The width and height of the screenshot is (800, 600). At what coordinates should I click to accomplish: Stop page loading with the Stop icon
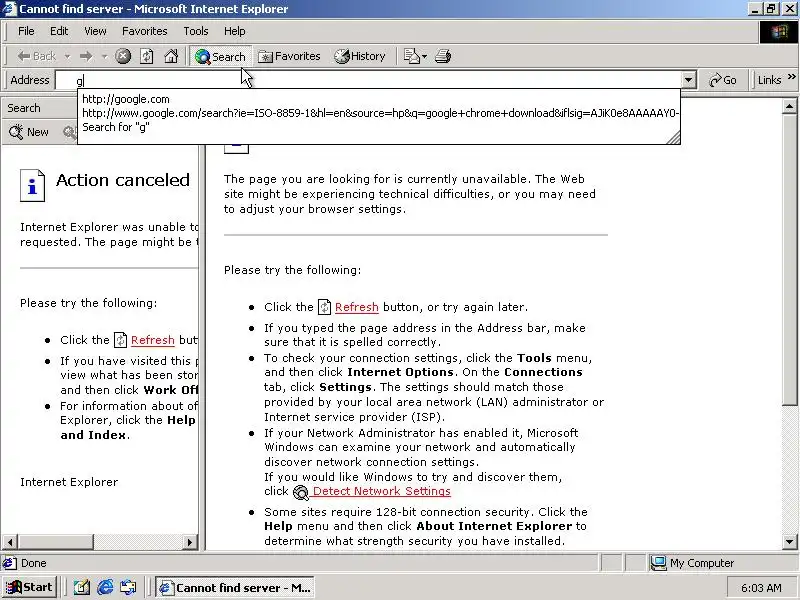[122, 56]
